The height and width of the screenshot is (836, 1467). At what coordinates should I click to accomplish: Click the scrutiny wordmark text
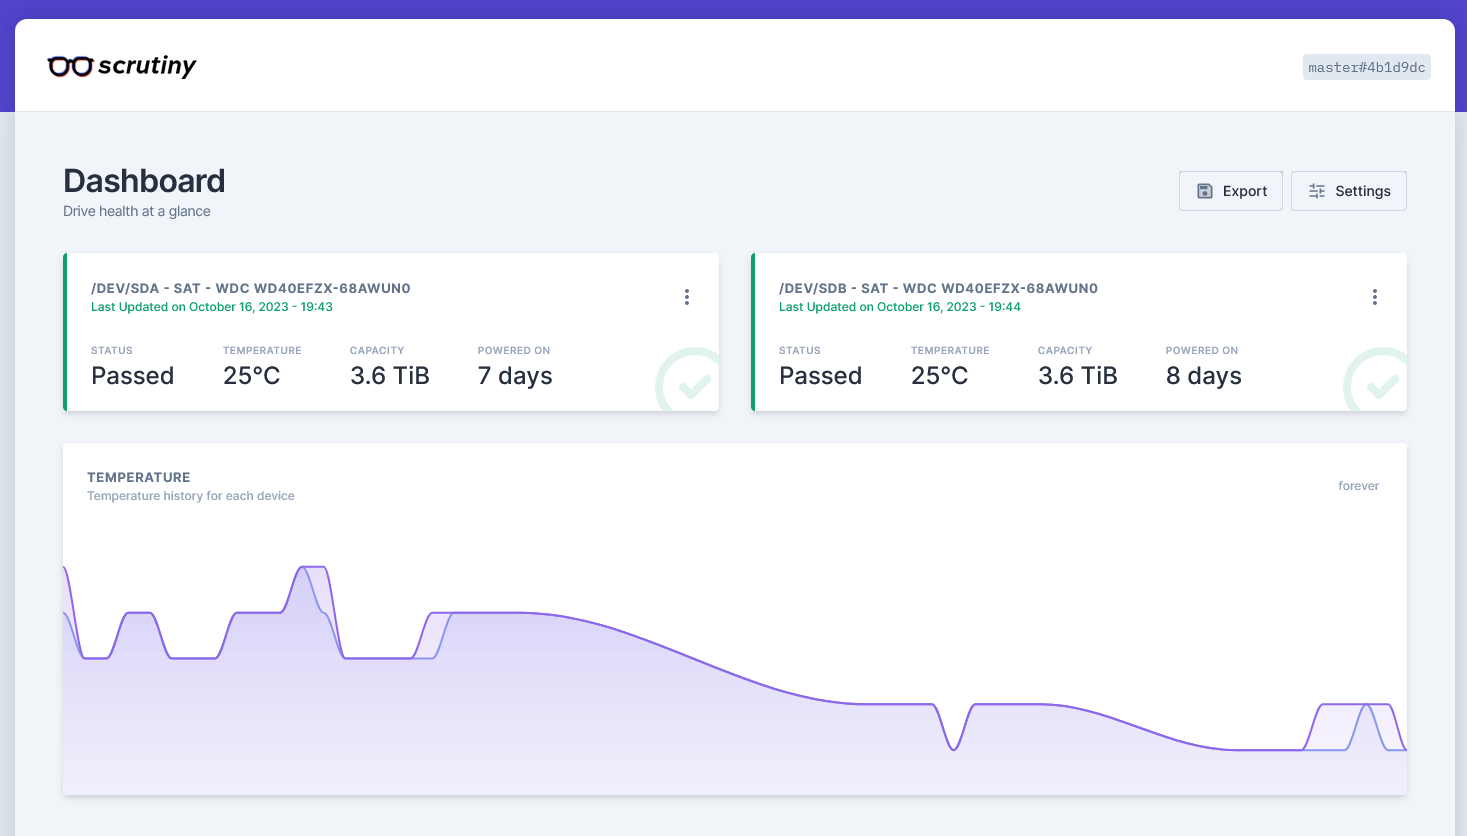coord(147,66)
